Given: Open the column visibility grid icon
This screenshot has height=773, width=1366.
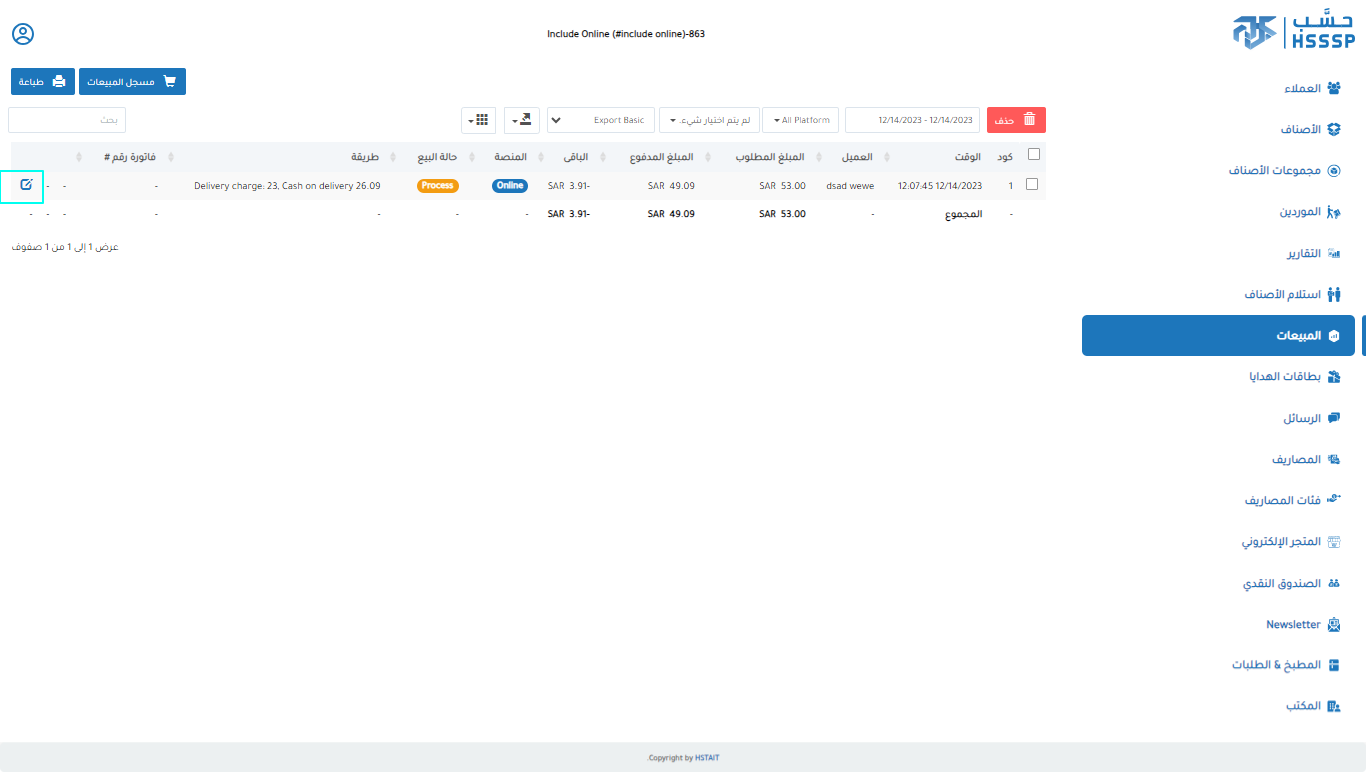Looking at the screenshot, I should point(479,120).
